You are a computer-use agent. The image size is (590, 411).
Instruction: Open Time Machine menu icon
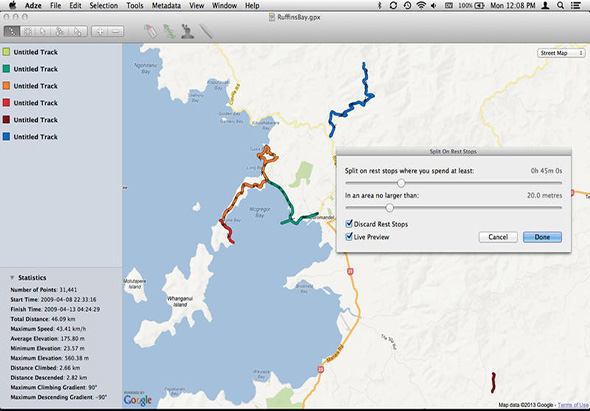coord(408,5)
